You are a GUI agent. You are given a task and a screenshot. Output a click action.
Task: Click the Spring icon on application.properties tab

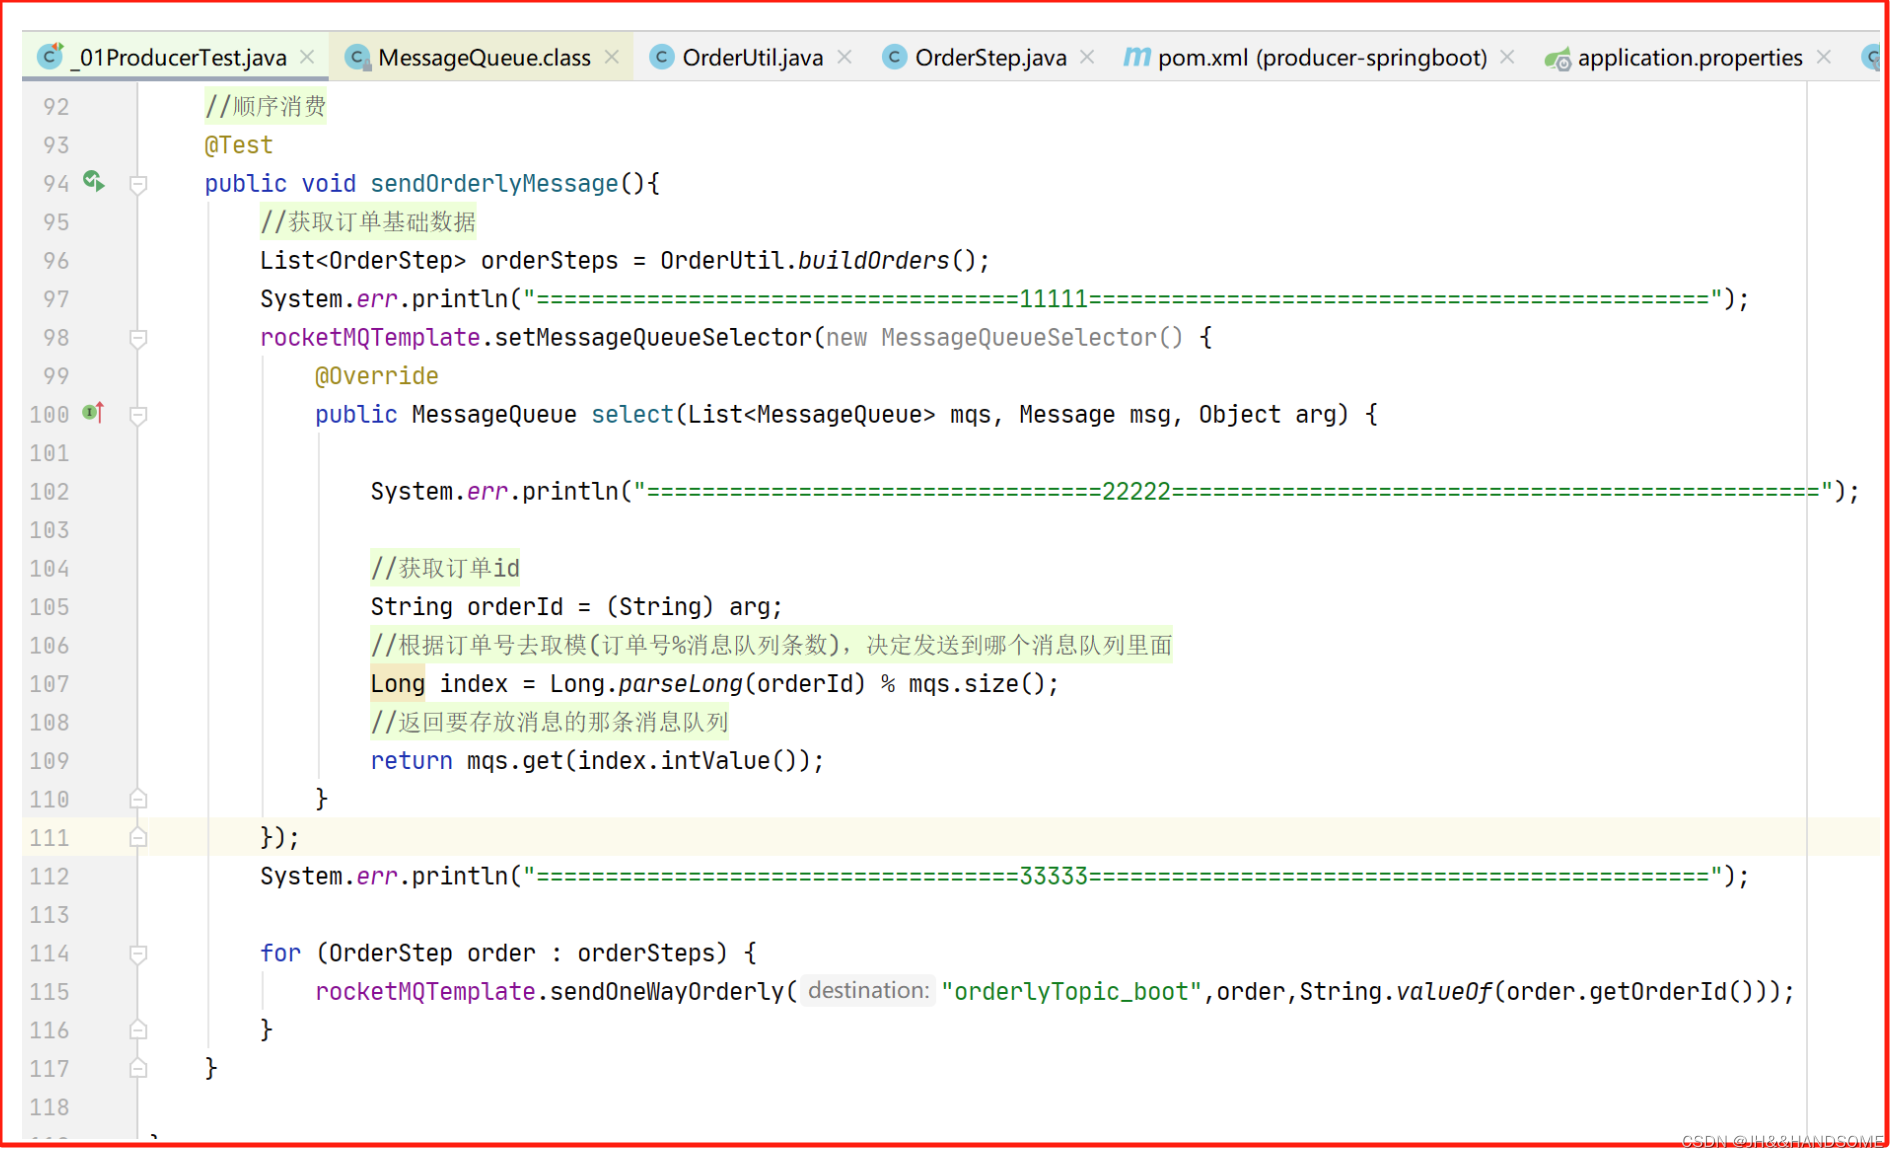coord(1558,59)
